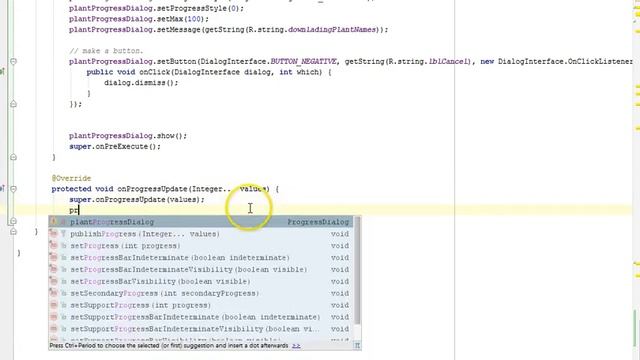Click dialog.dismiss() statement
The width and height of the screenshot is (640, 360).
point(141,83)
